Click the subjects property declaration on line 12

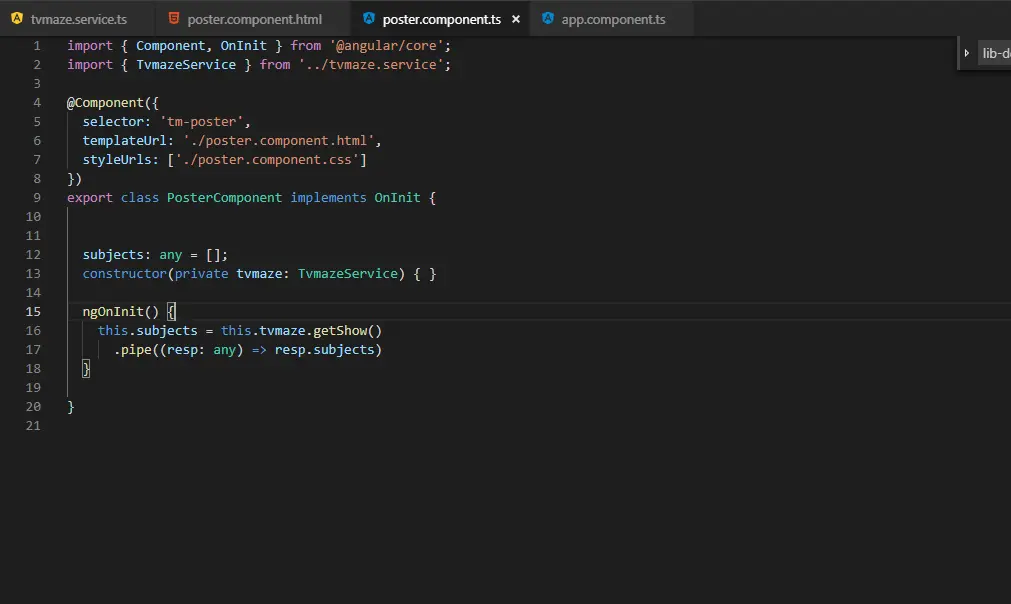pyautogui.click(x=113, y=255)
